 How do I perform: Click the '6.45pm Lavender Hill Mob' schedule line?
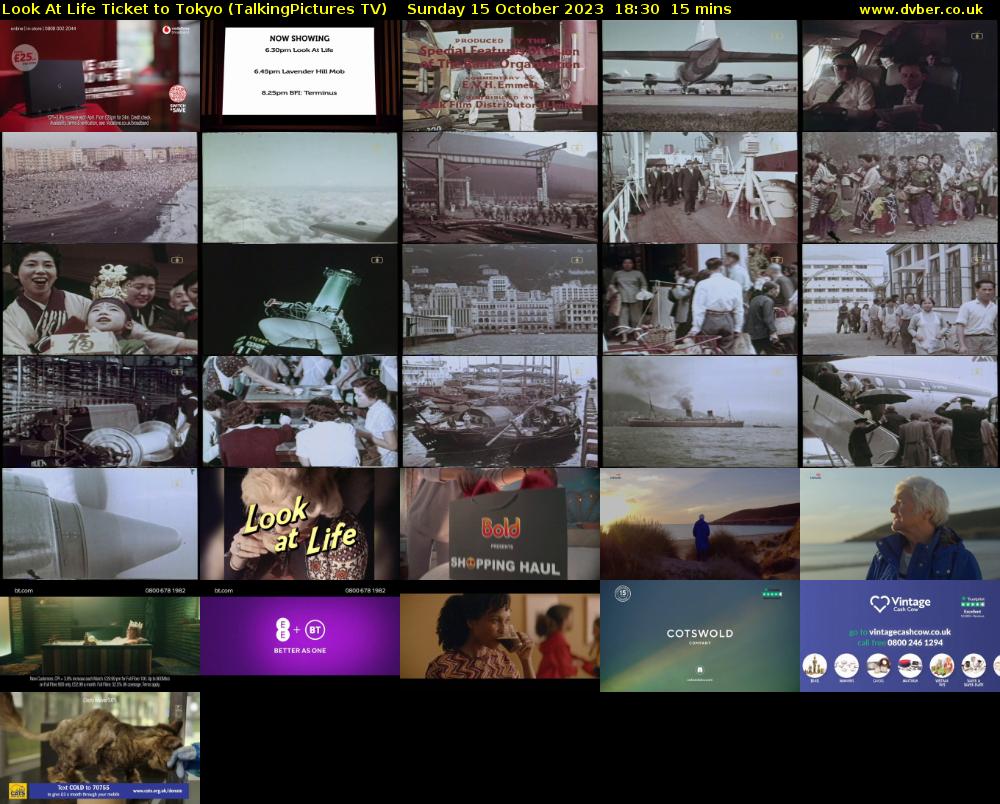[x=299, y=71]
